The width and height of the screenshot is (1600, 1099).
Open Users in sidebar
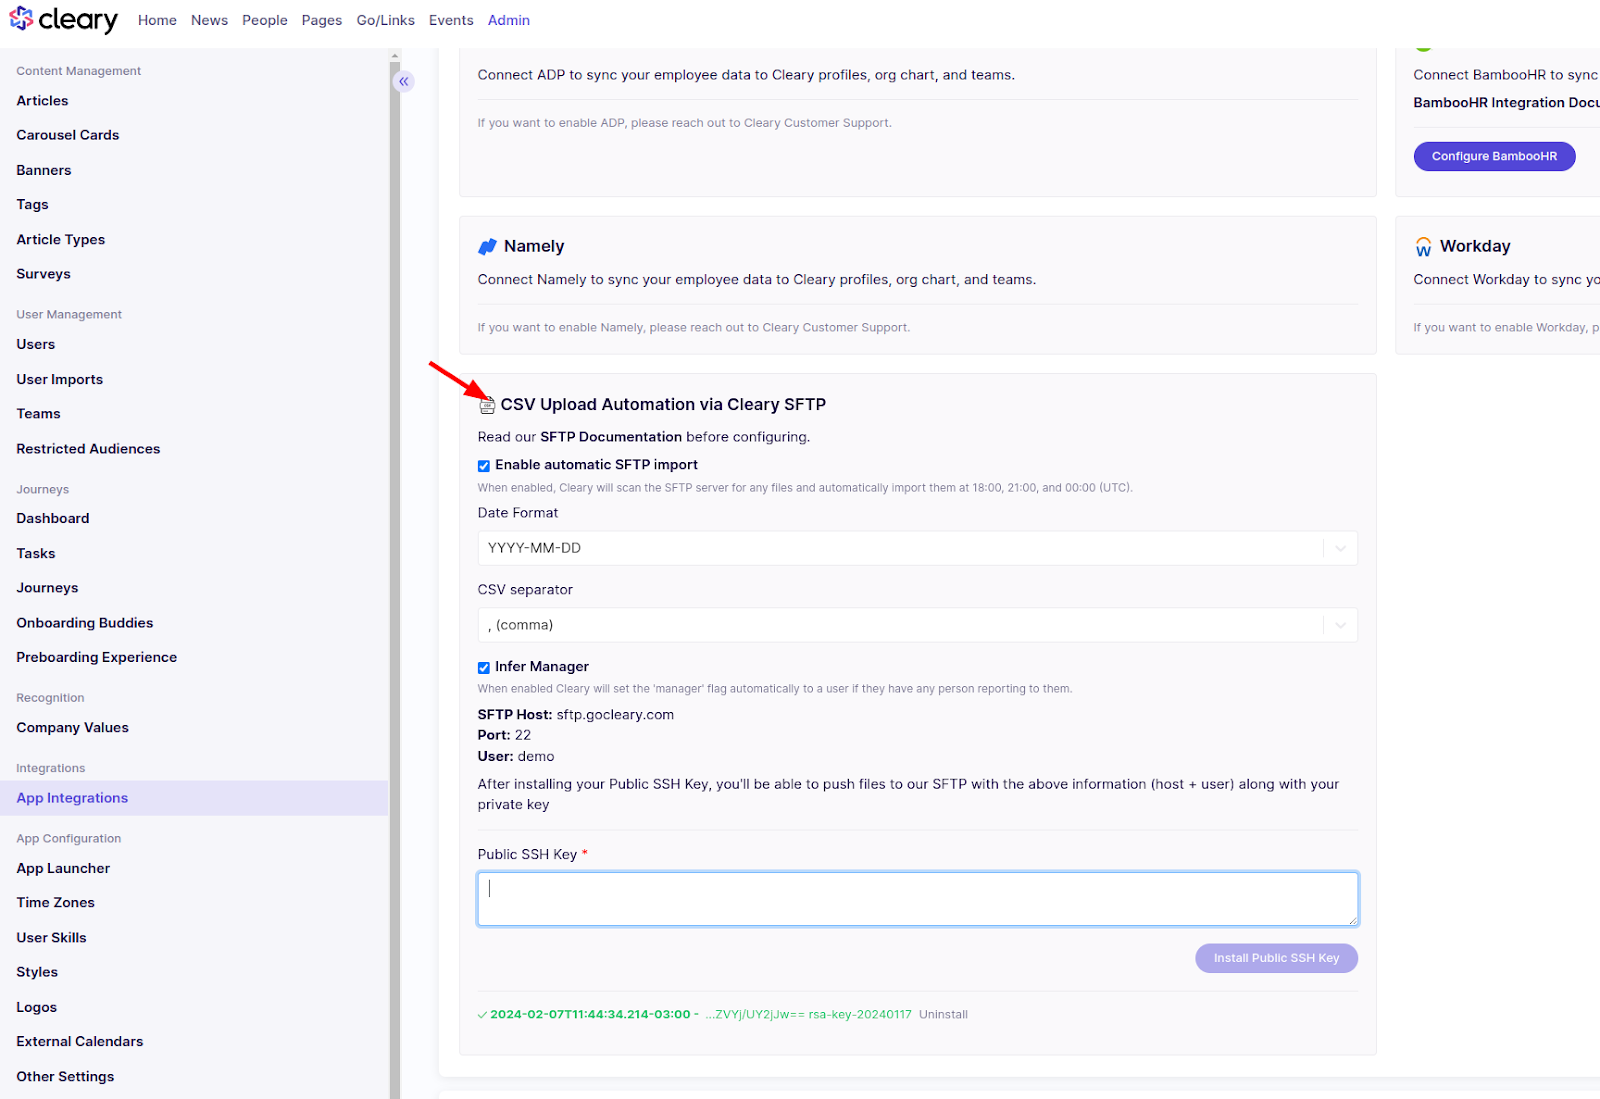click(36, 345)
